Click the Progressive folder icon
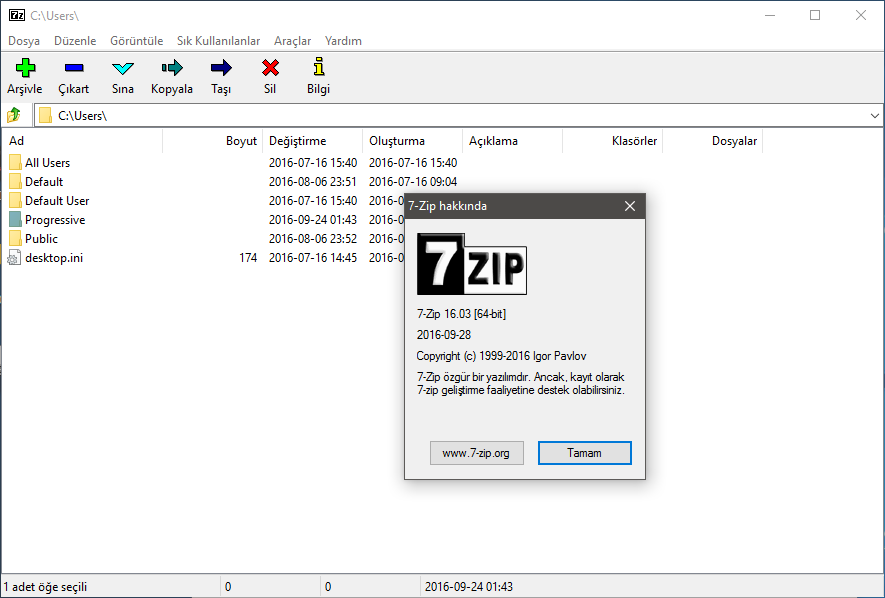Screen dimensions: 885x598 pyautogui.click(x=15, y=219)
